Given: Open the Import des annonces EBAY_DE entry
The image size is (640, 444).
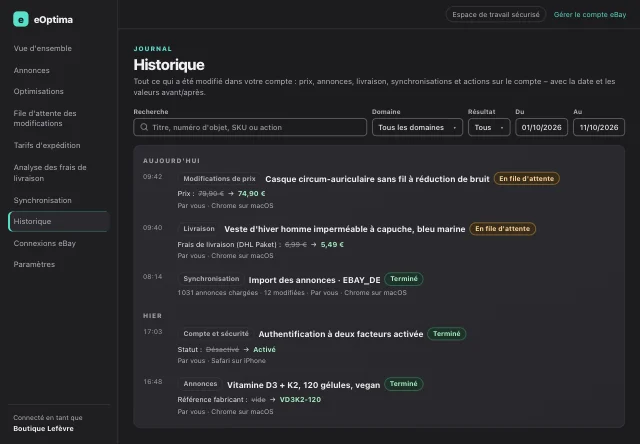Looking at the screenshot, I should click(x=314, y=280).
